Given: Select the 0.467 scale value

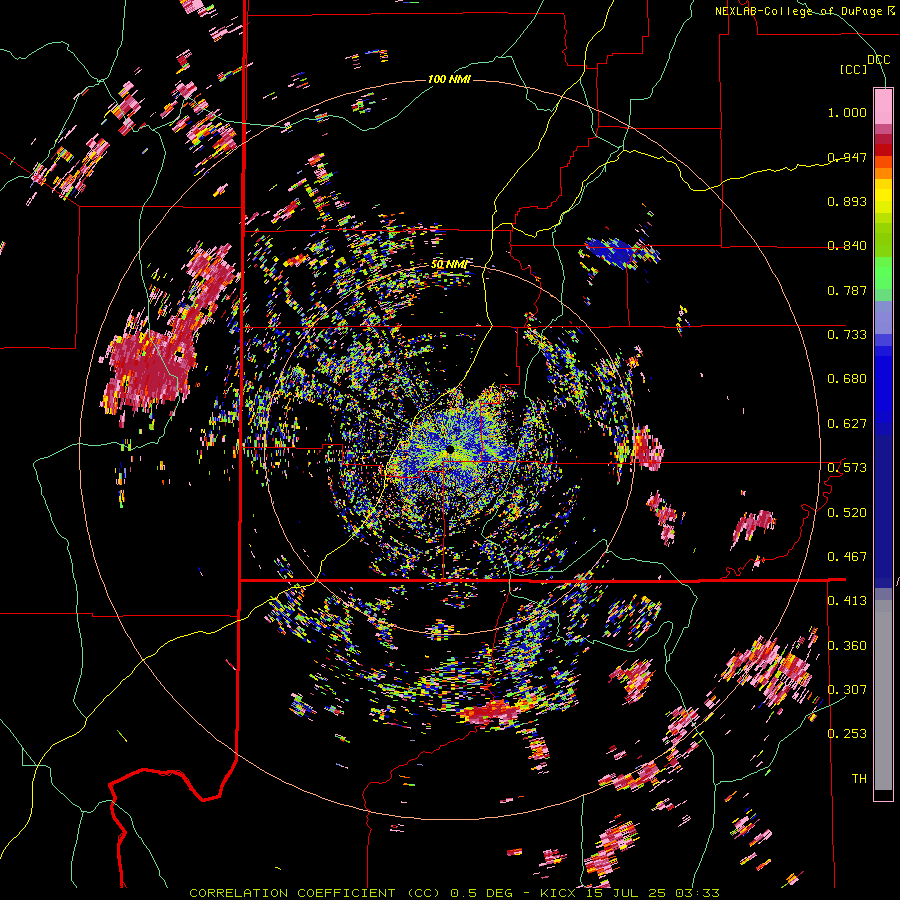Looking at the screenshot, I should click(847, 557).
